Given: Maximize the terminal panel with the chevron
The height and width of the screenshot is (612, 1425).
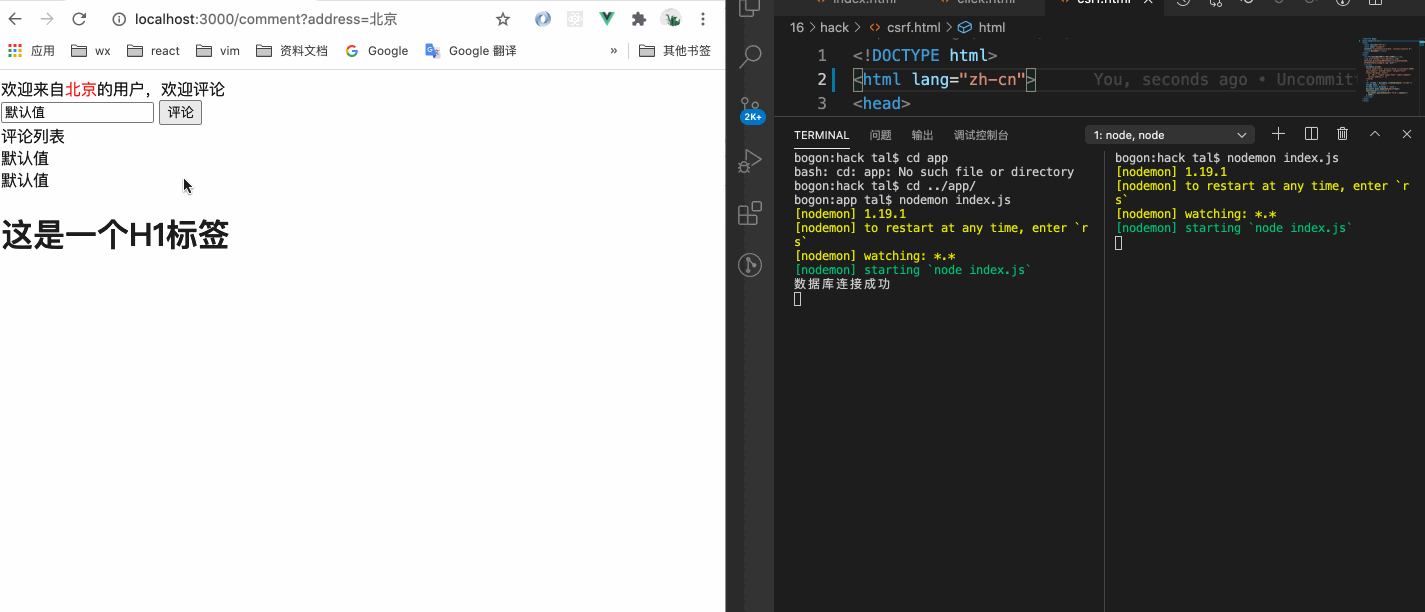Looking at the screenshot, I should point(1374,133).
